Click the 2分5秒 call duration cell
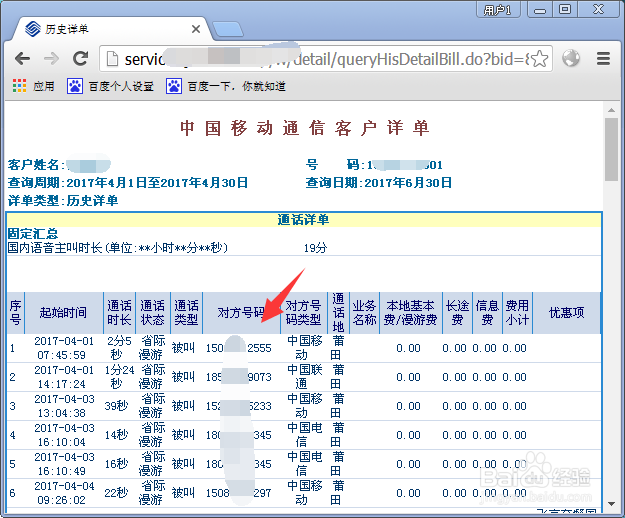 (119, 348)
